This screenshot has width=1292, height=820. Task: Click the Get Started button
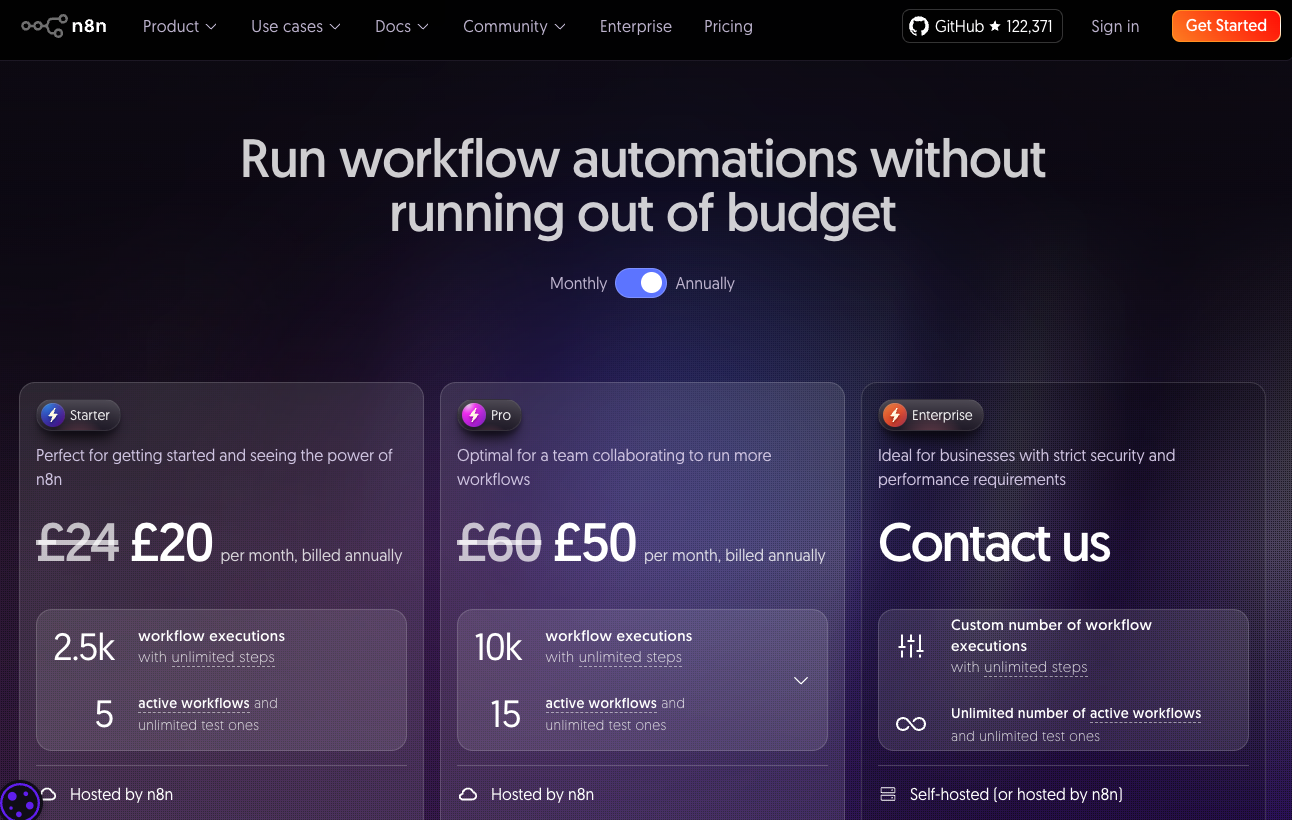point(1226,26)
